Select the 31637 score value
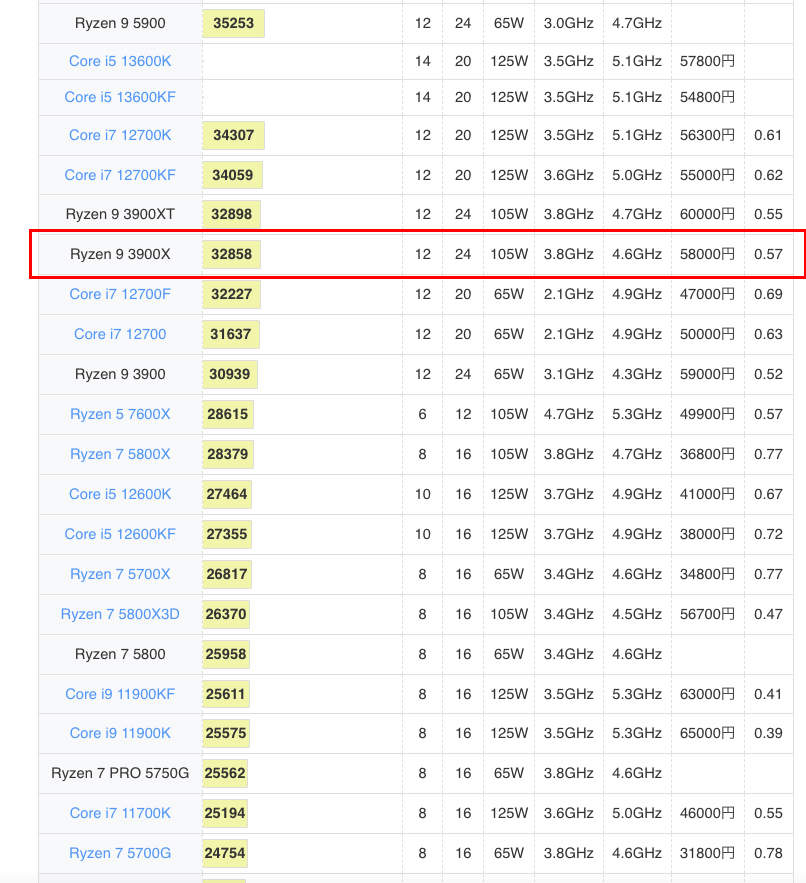 coord(230,334)
